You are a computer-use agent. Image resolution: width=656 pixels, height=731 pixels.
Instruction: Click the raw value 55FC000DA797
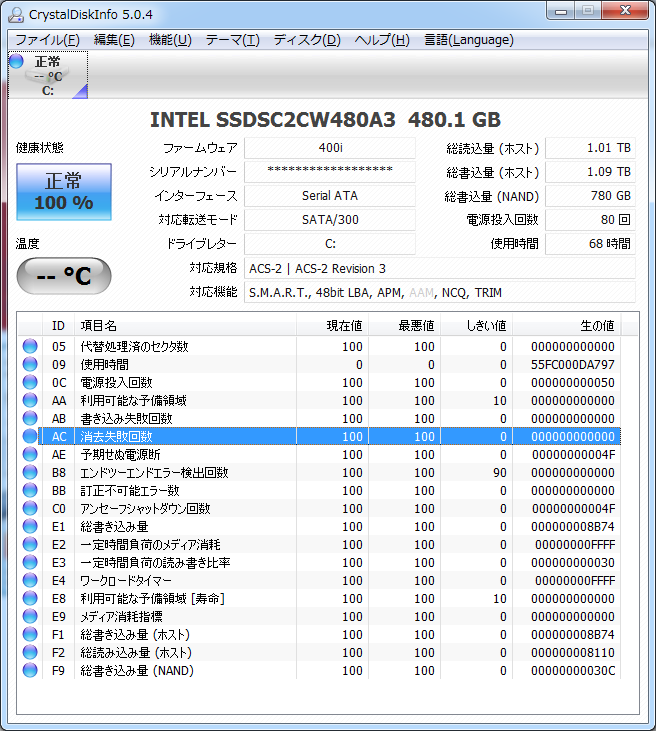pyautogui.click(x=573, y=365)
